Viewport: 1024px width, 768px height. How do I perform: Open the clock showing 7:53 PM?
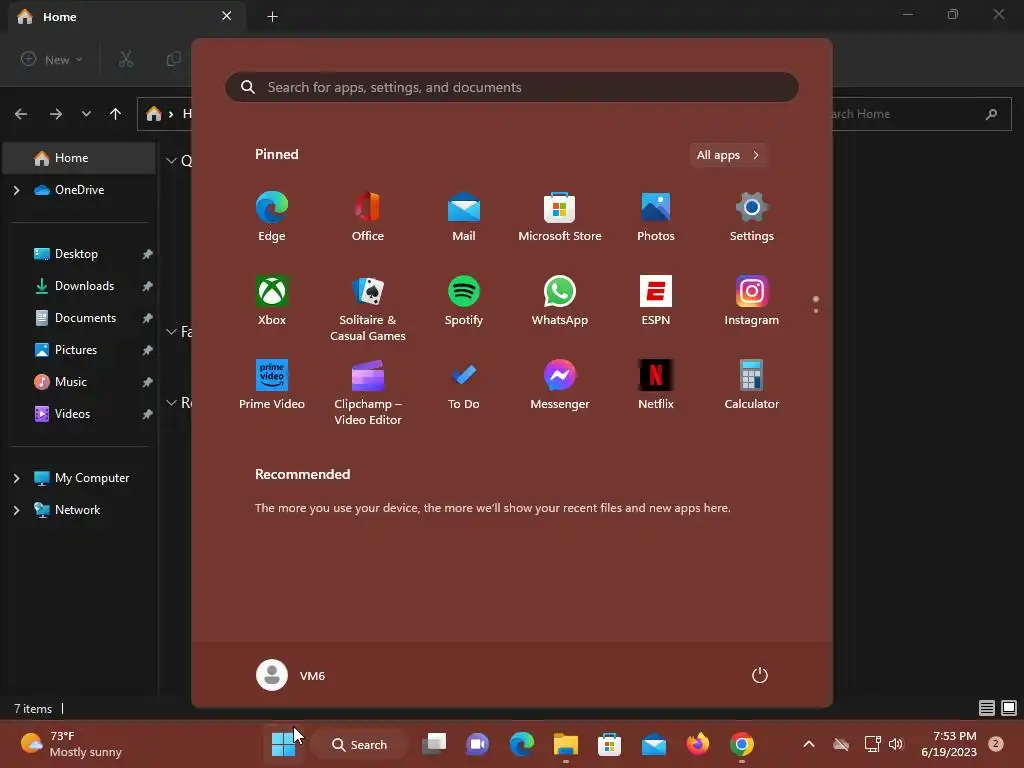(949, 744)
